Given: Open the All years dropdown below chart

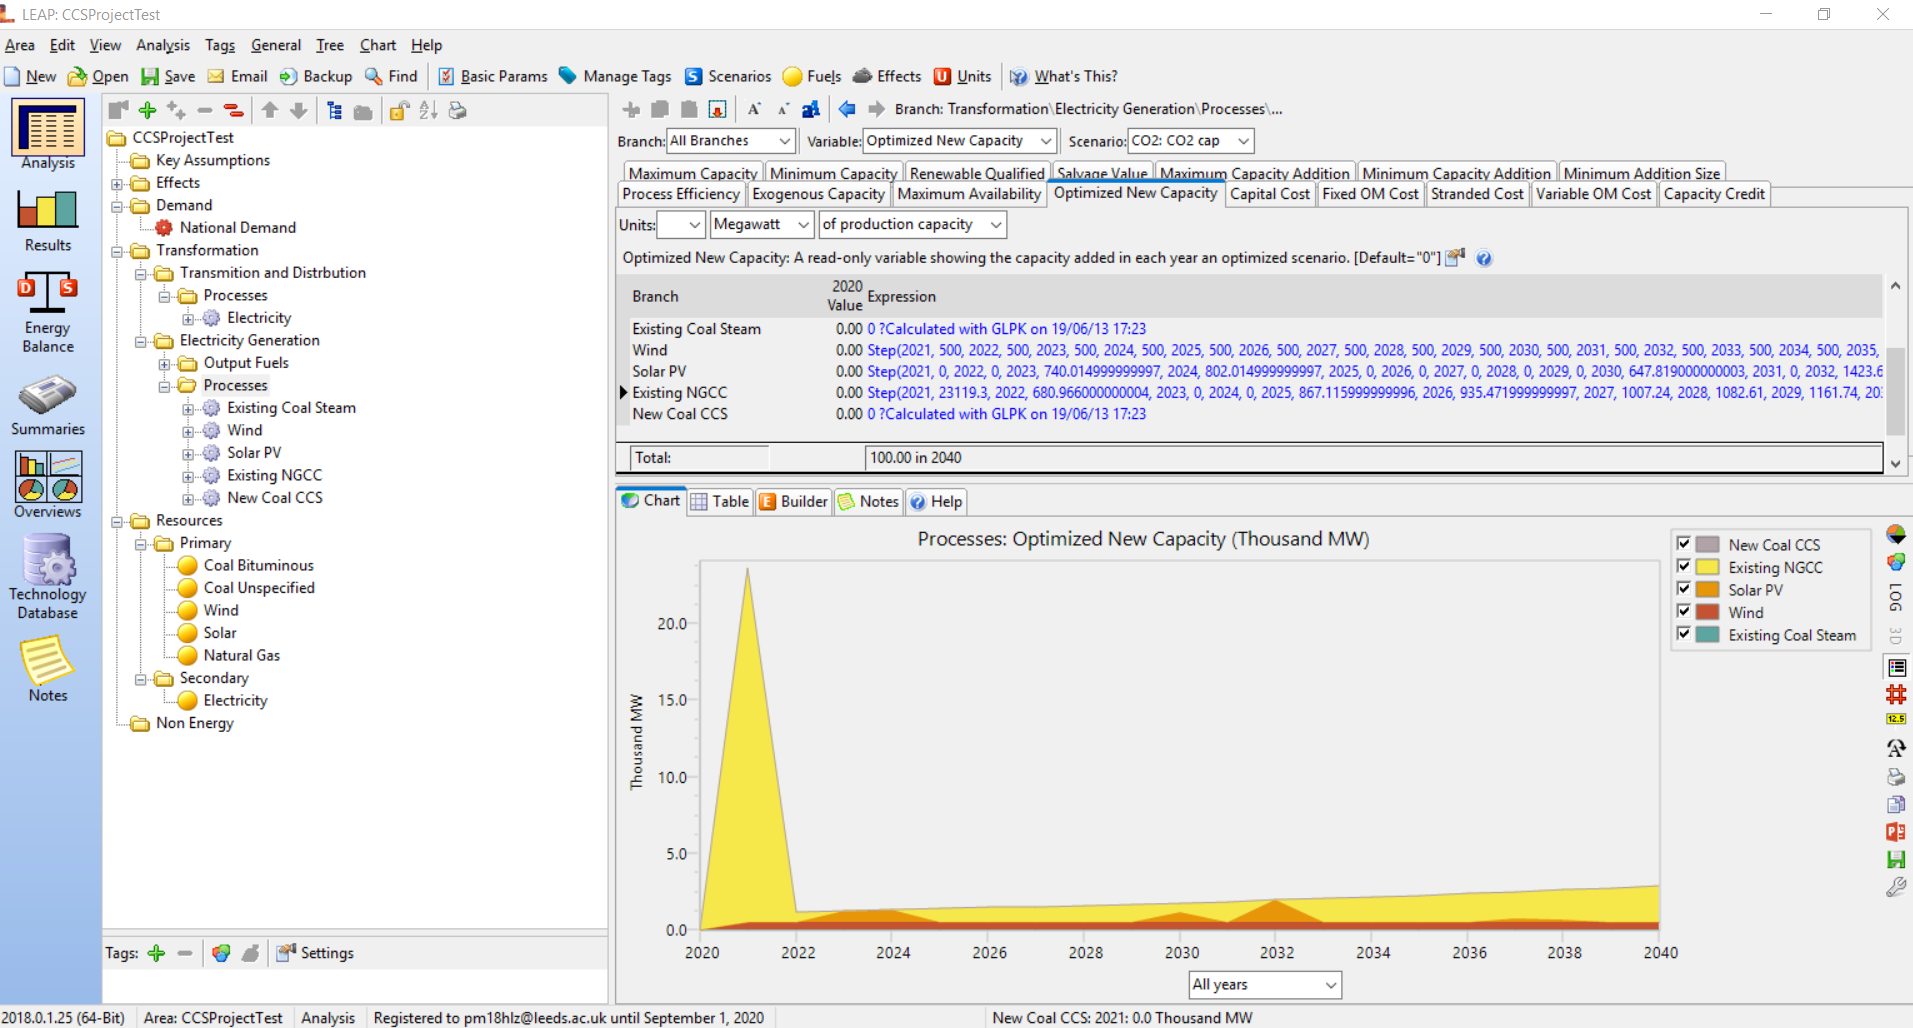Looking at the screenshot, I should [1265, 984].
